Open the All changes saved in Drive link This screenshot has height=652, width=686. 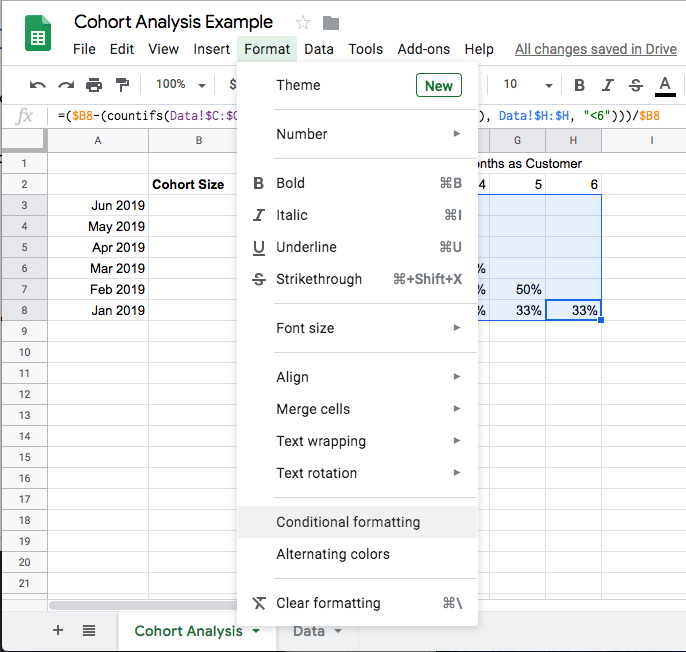coord(595,49)
